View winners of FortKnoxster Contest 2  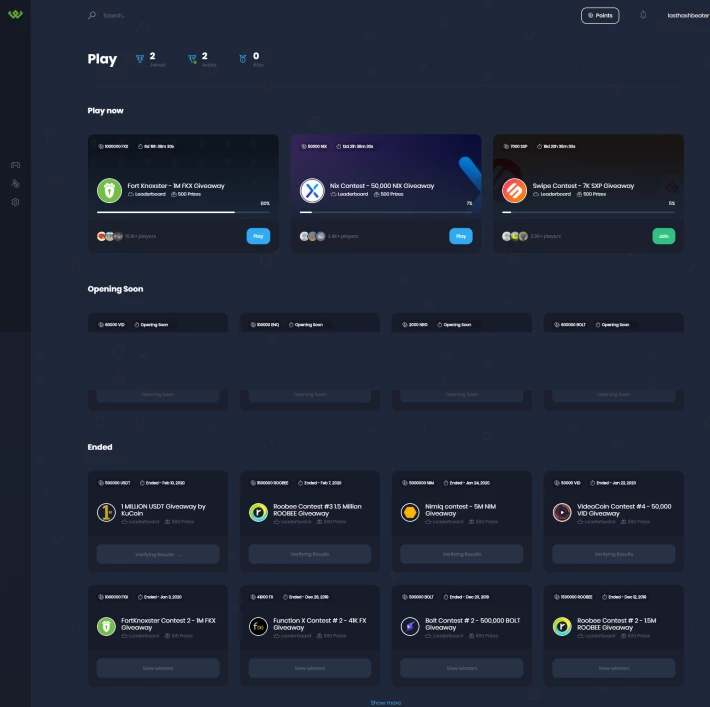click(158, 668)
